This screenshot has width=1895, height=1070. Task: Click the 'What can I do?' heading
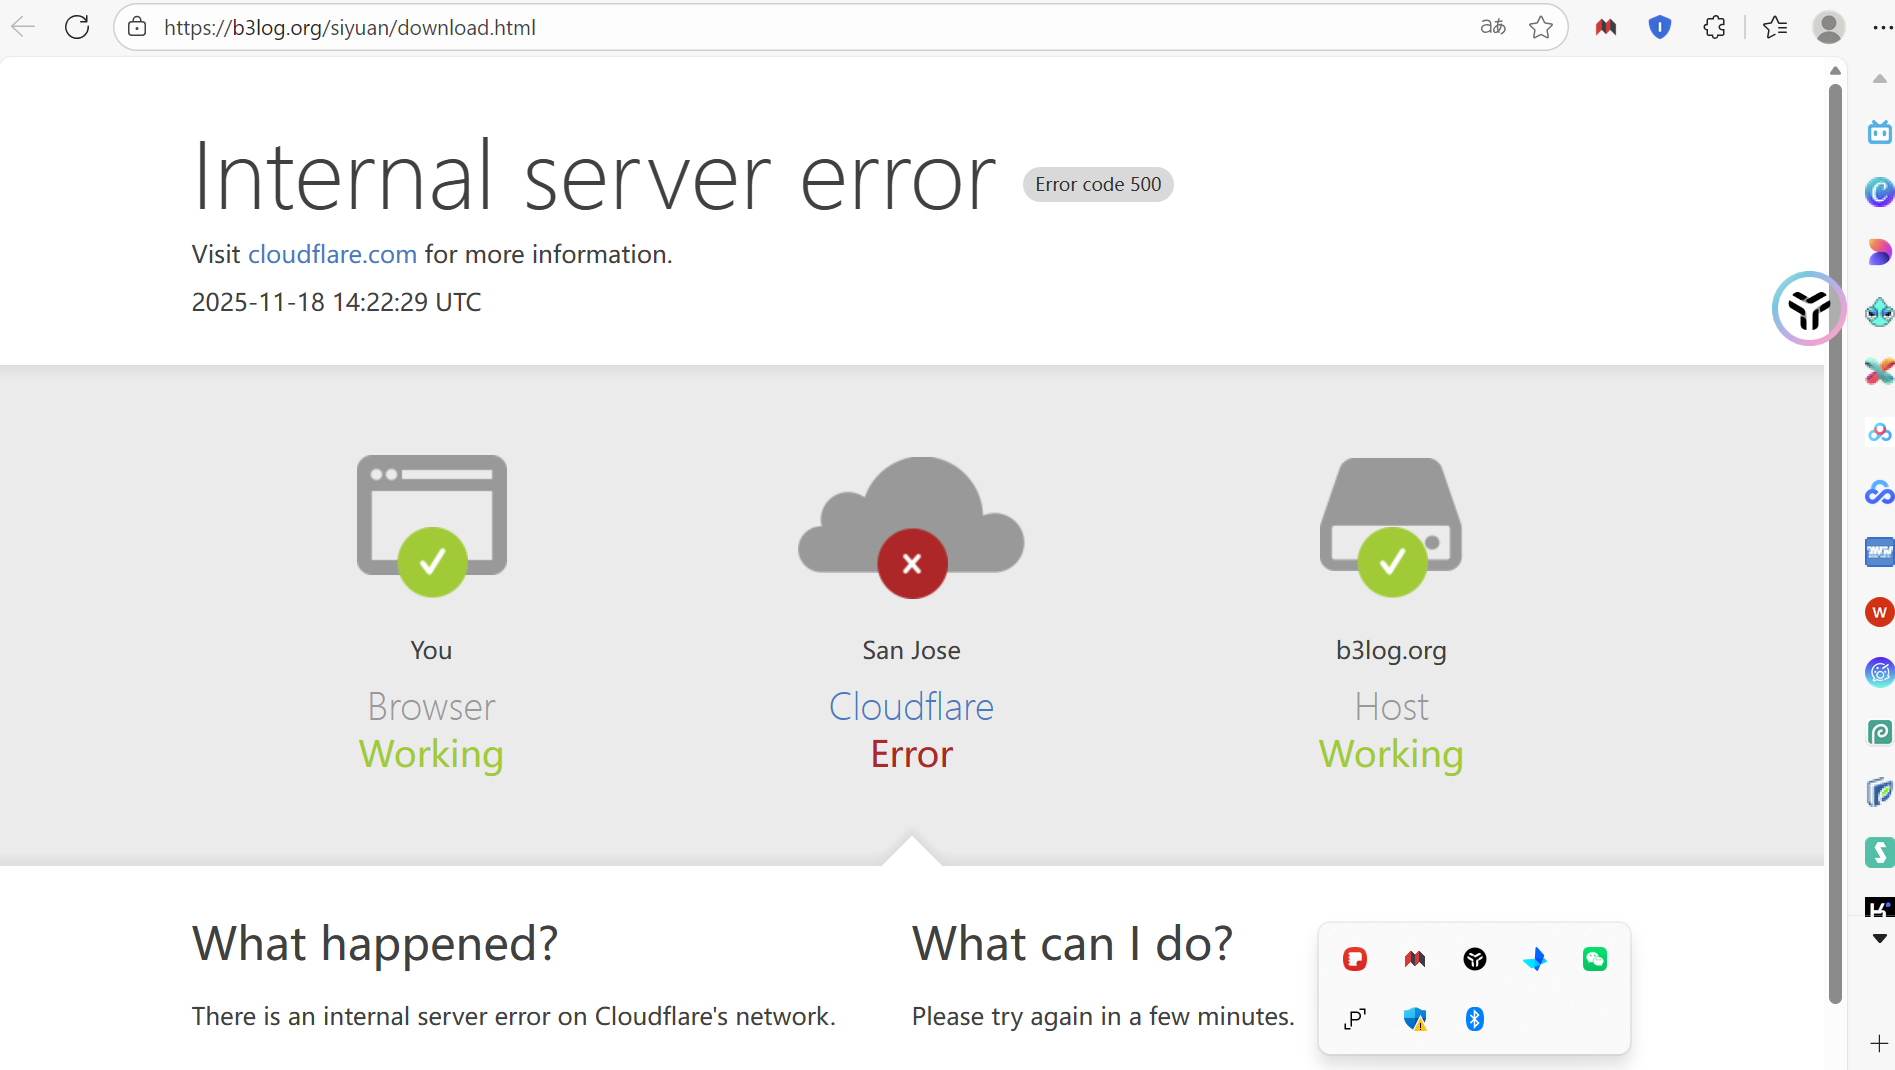pos(1072,943)
